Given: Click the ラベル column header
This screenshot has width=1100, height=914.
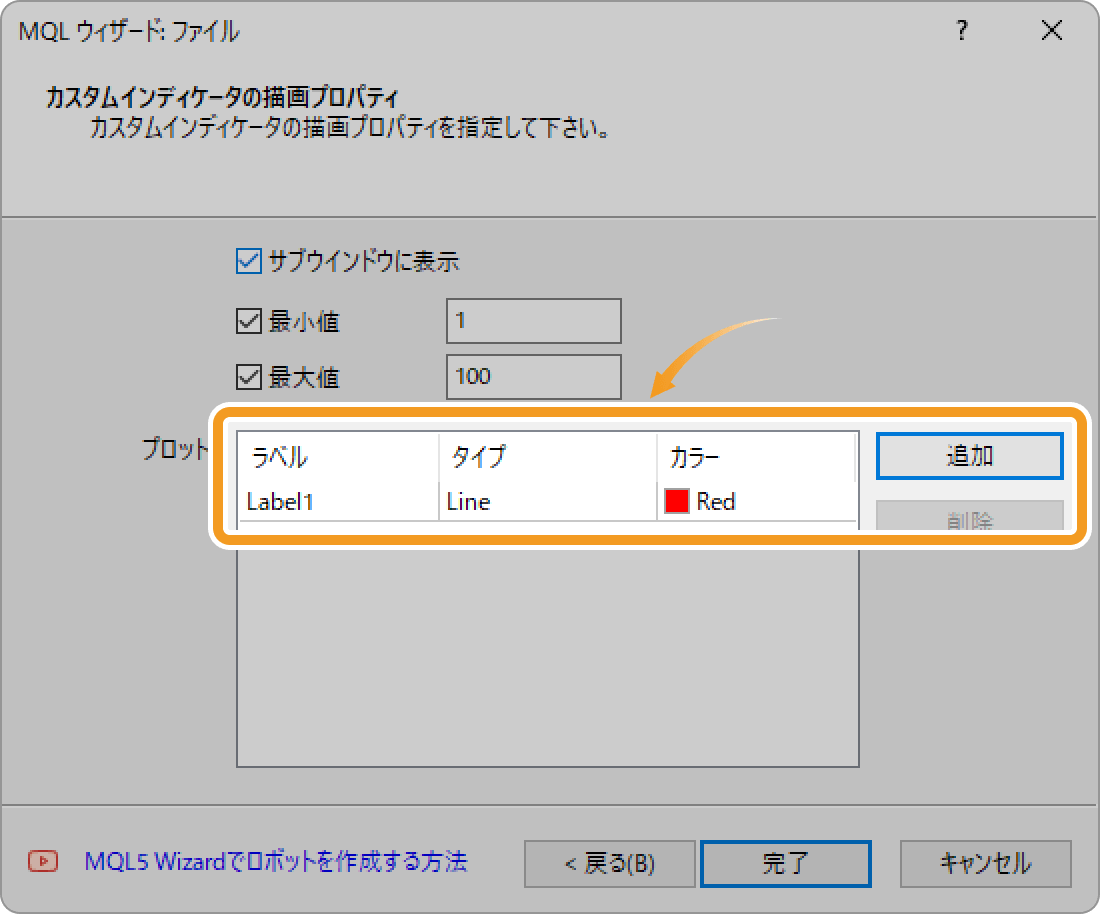Looking at the screenshot, I should coord(338,457).
